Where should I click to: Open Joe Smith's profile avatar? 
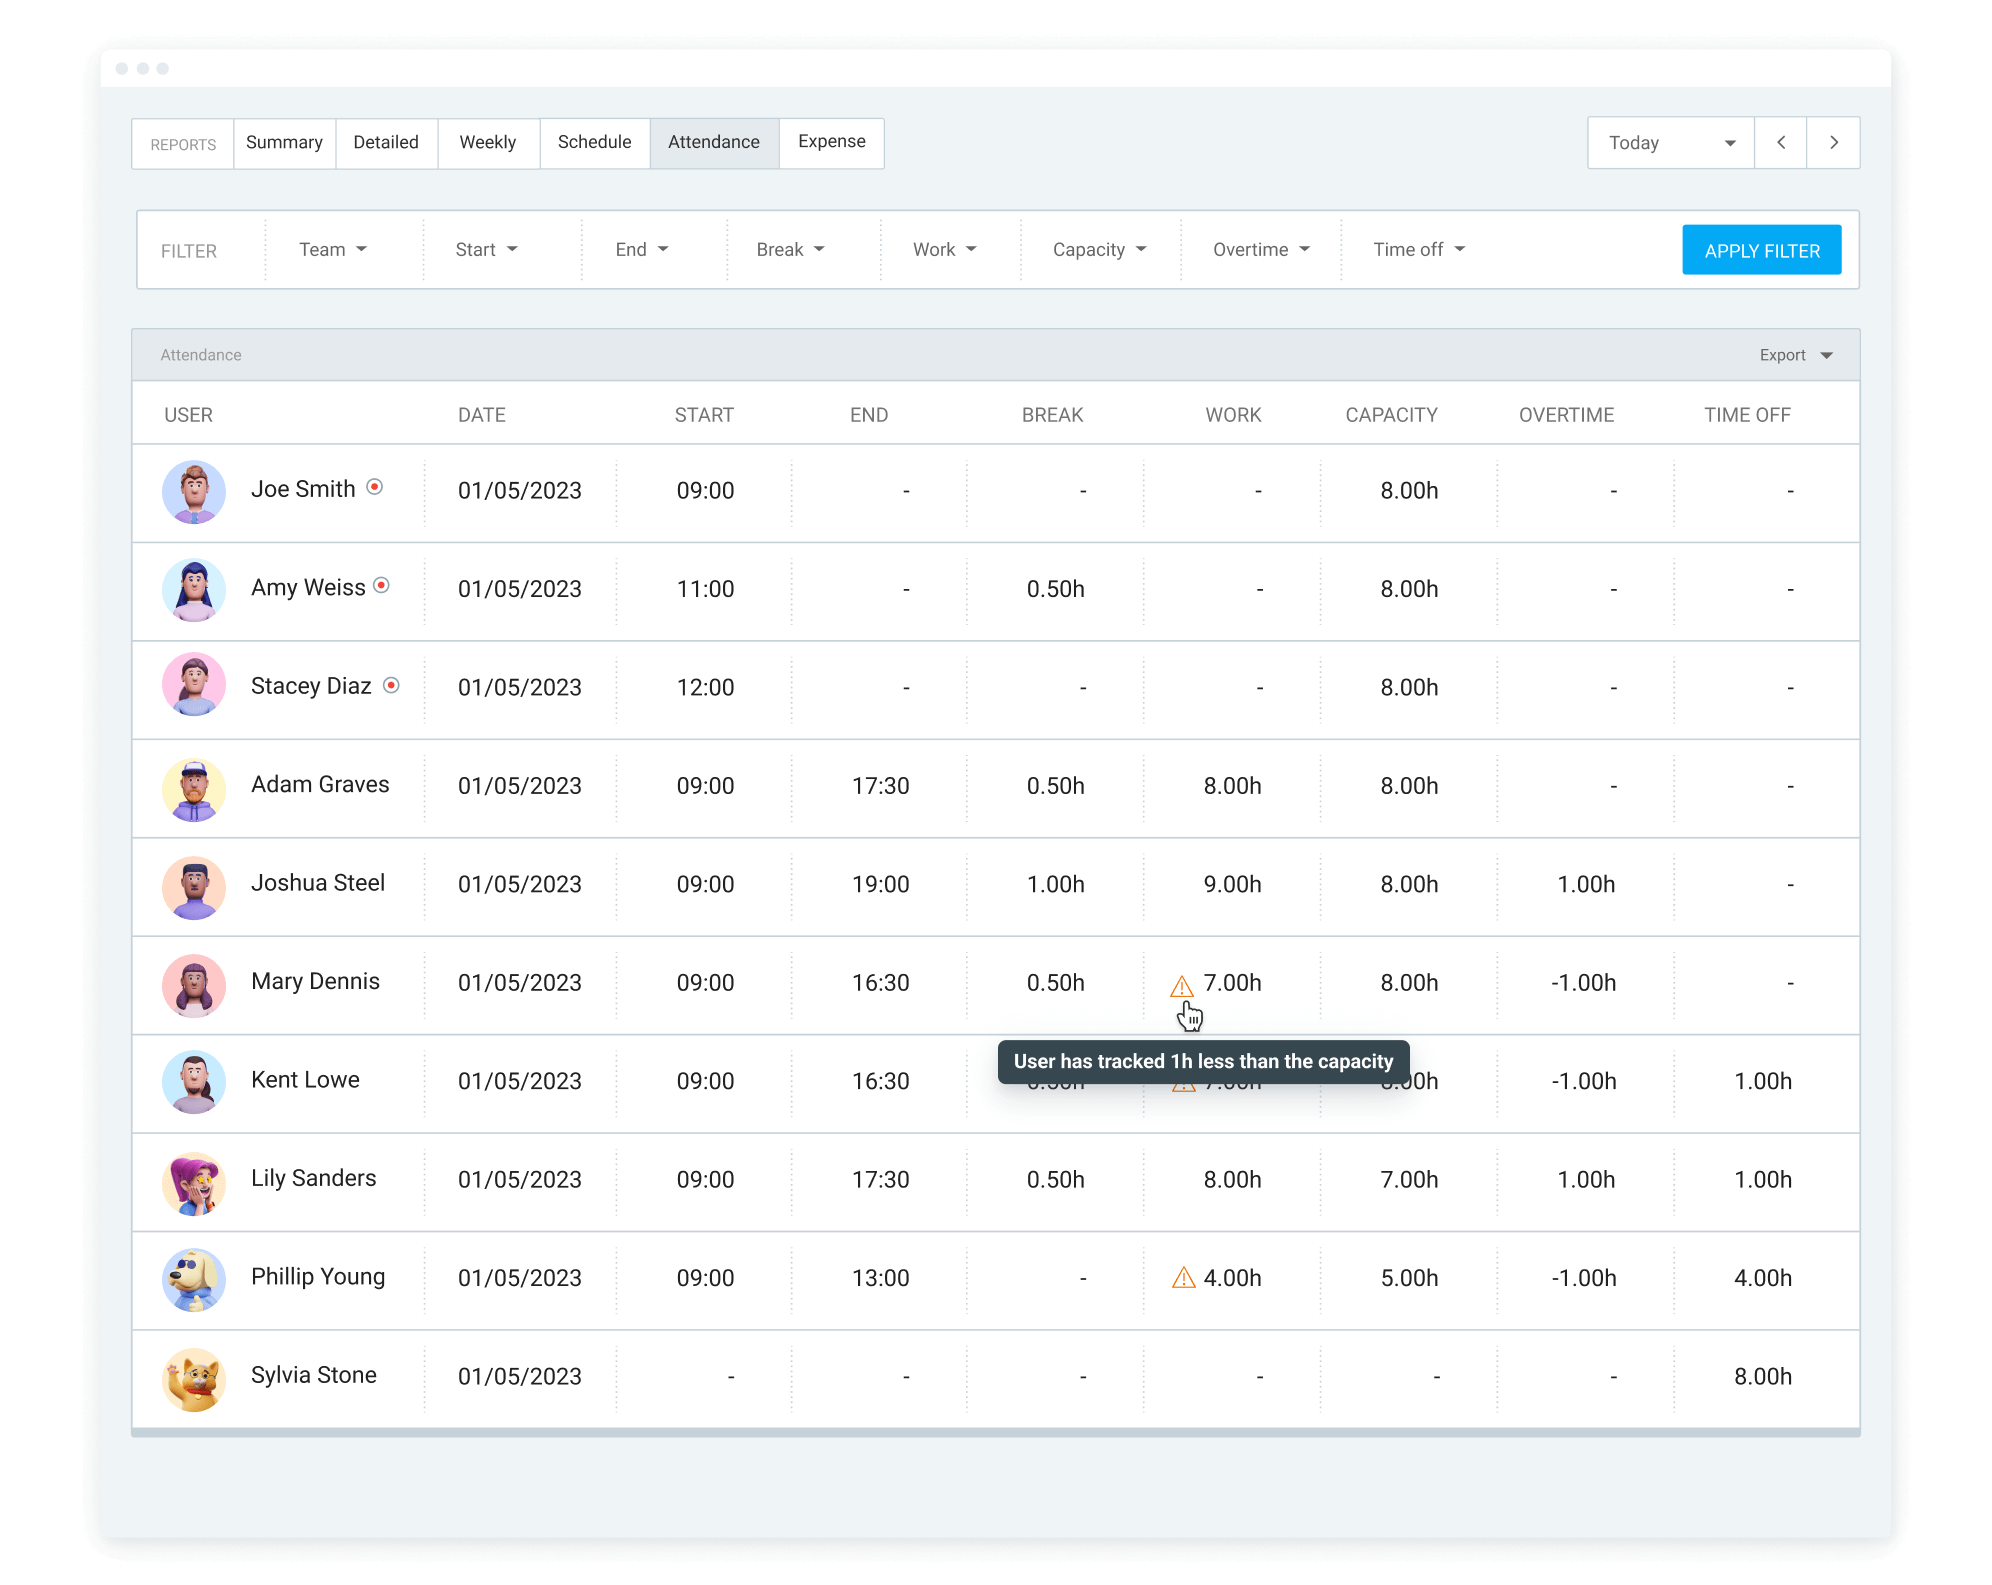(194, 491)
